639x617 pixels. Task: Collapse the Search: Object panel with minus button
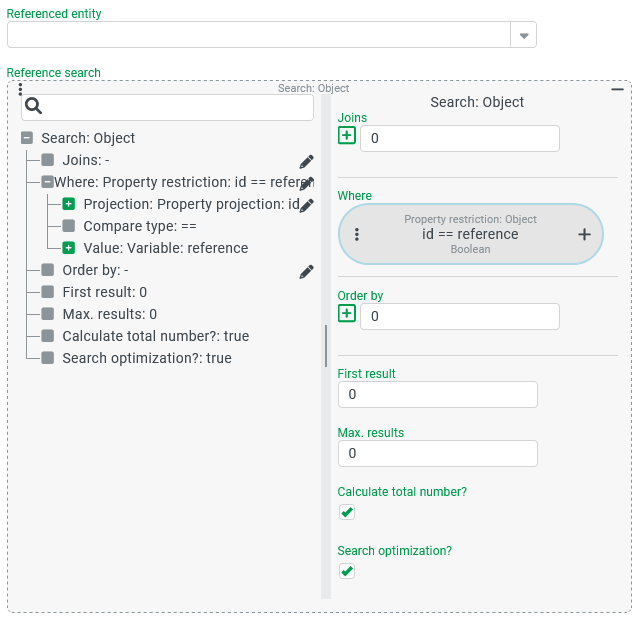[617, 90]
